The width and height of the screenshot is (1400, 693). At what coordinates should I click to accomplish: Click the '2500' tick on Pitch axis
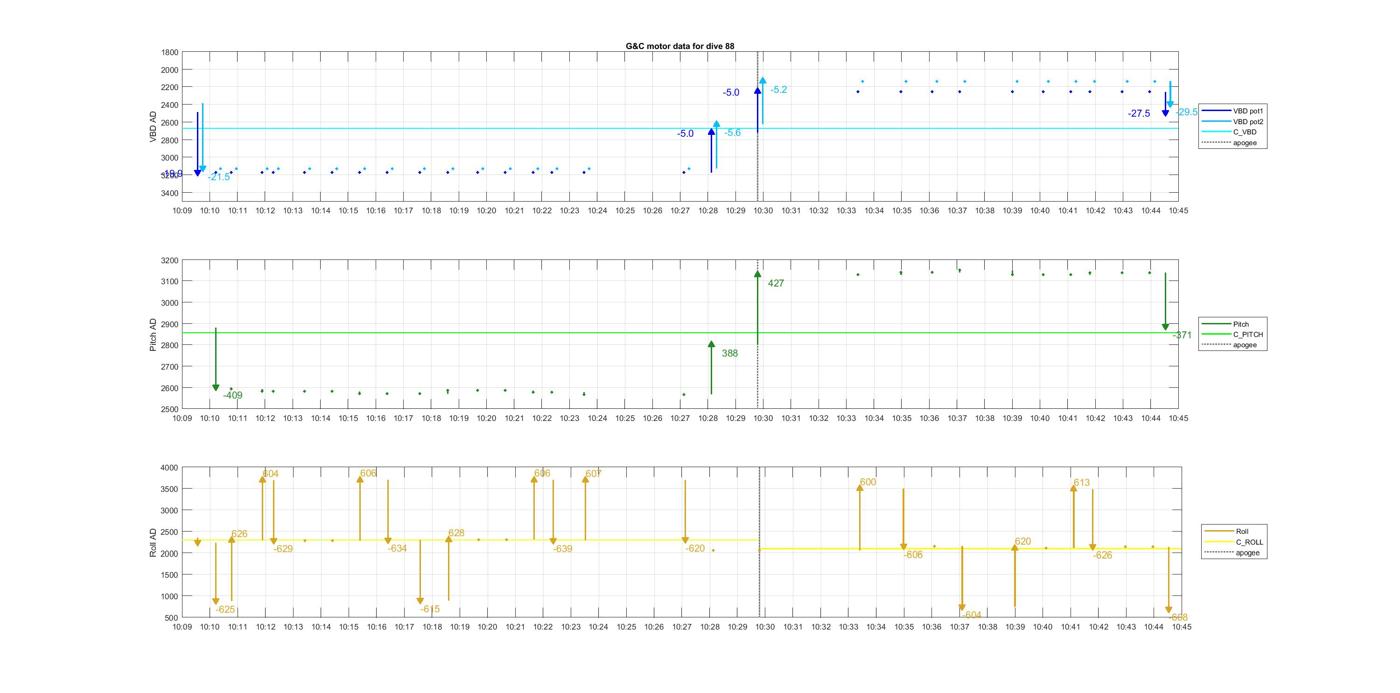(170, 409)
